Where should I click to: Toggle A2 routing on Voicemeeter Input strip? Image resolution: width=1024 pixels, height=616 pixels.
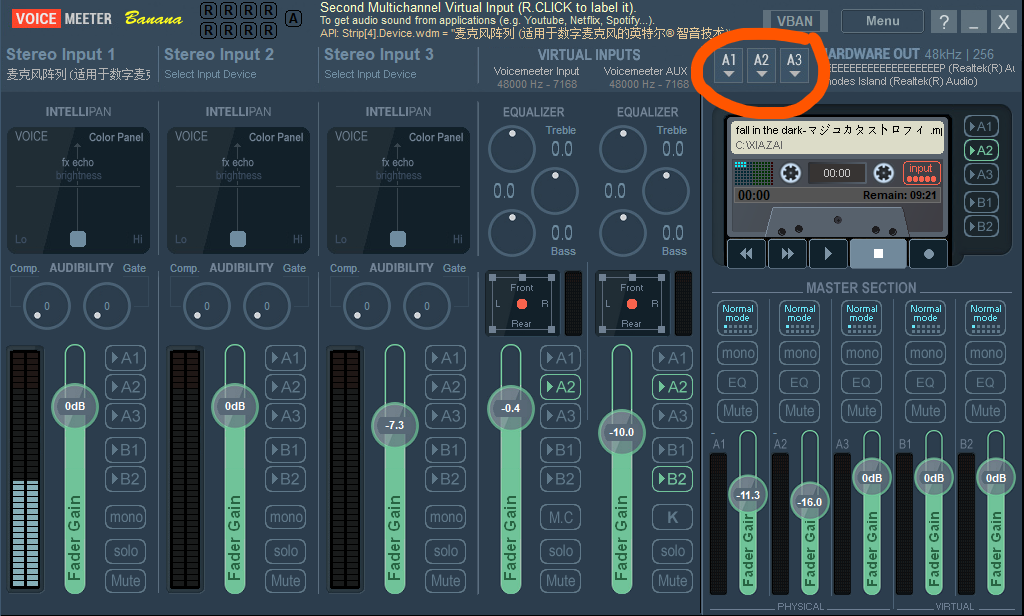[560, 387]
